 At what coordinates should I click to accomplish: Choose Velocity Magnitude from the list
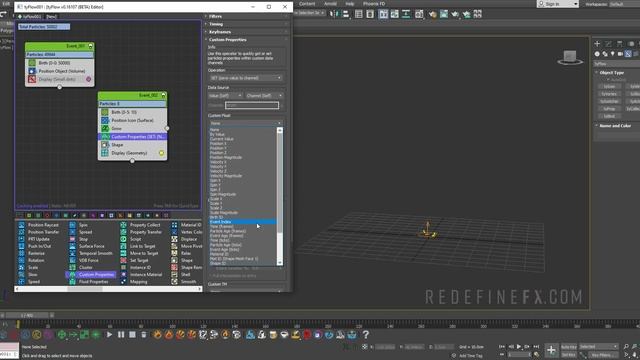tap(226, 176)
